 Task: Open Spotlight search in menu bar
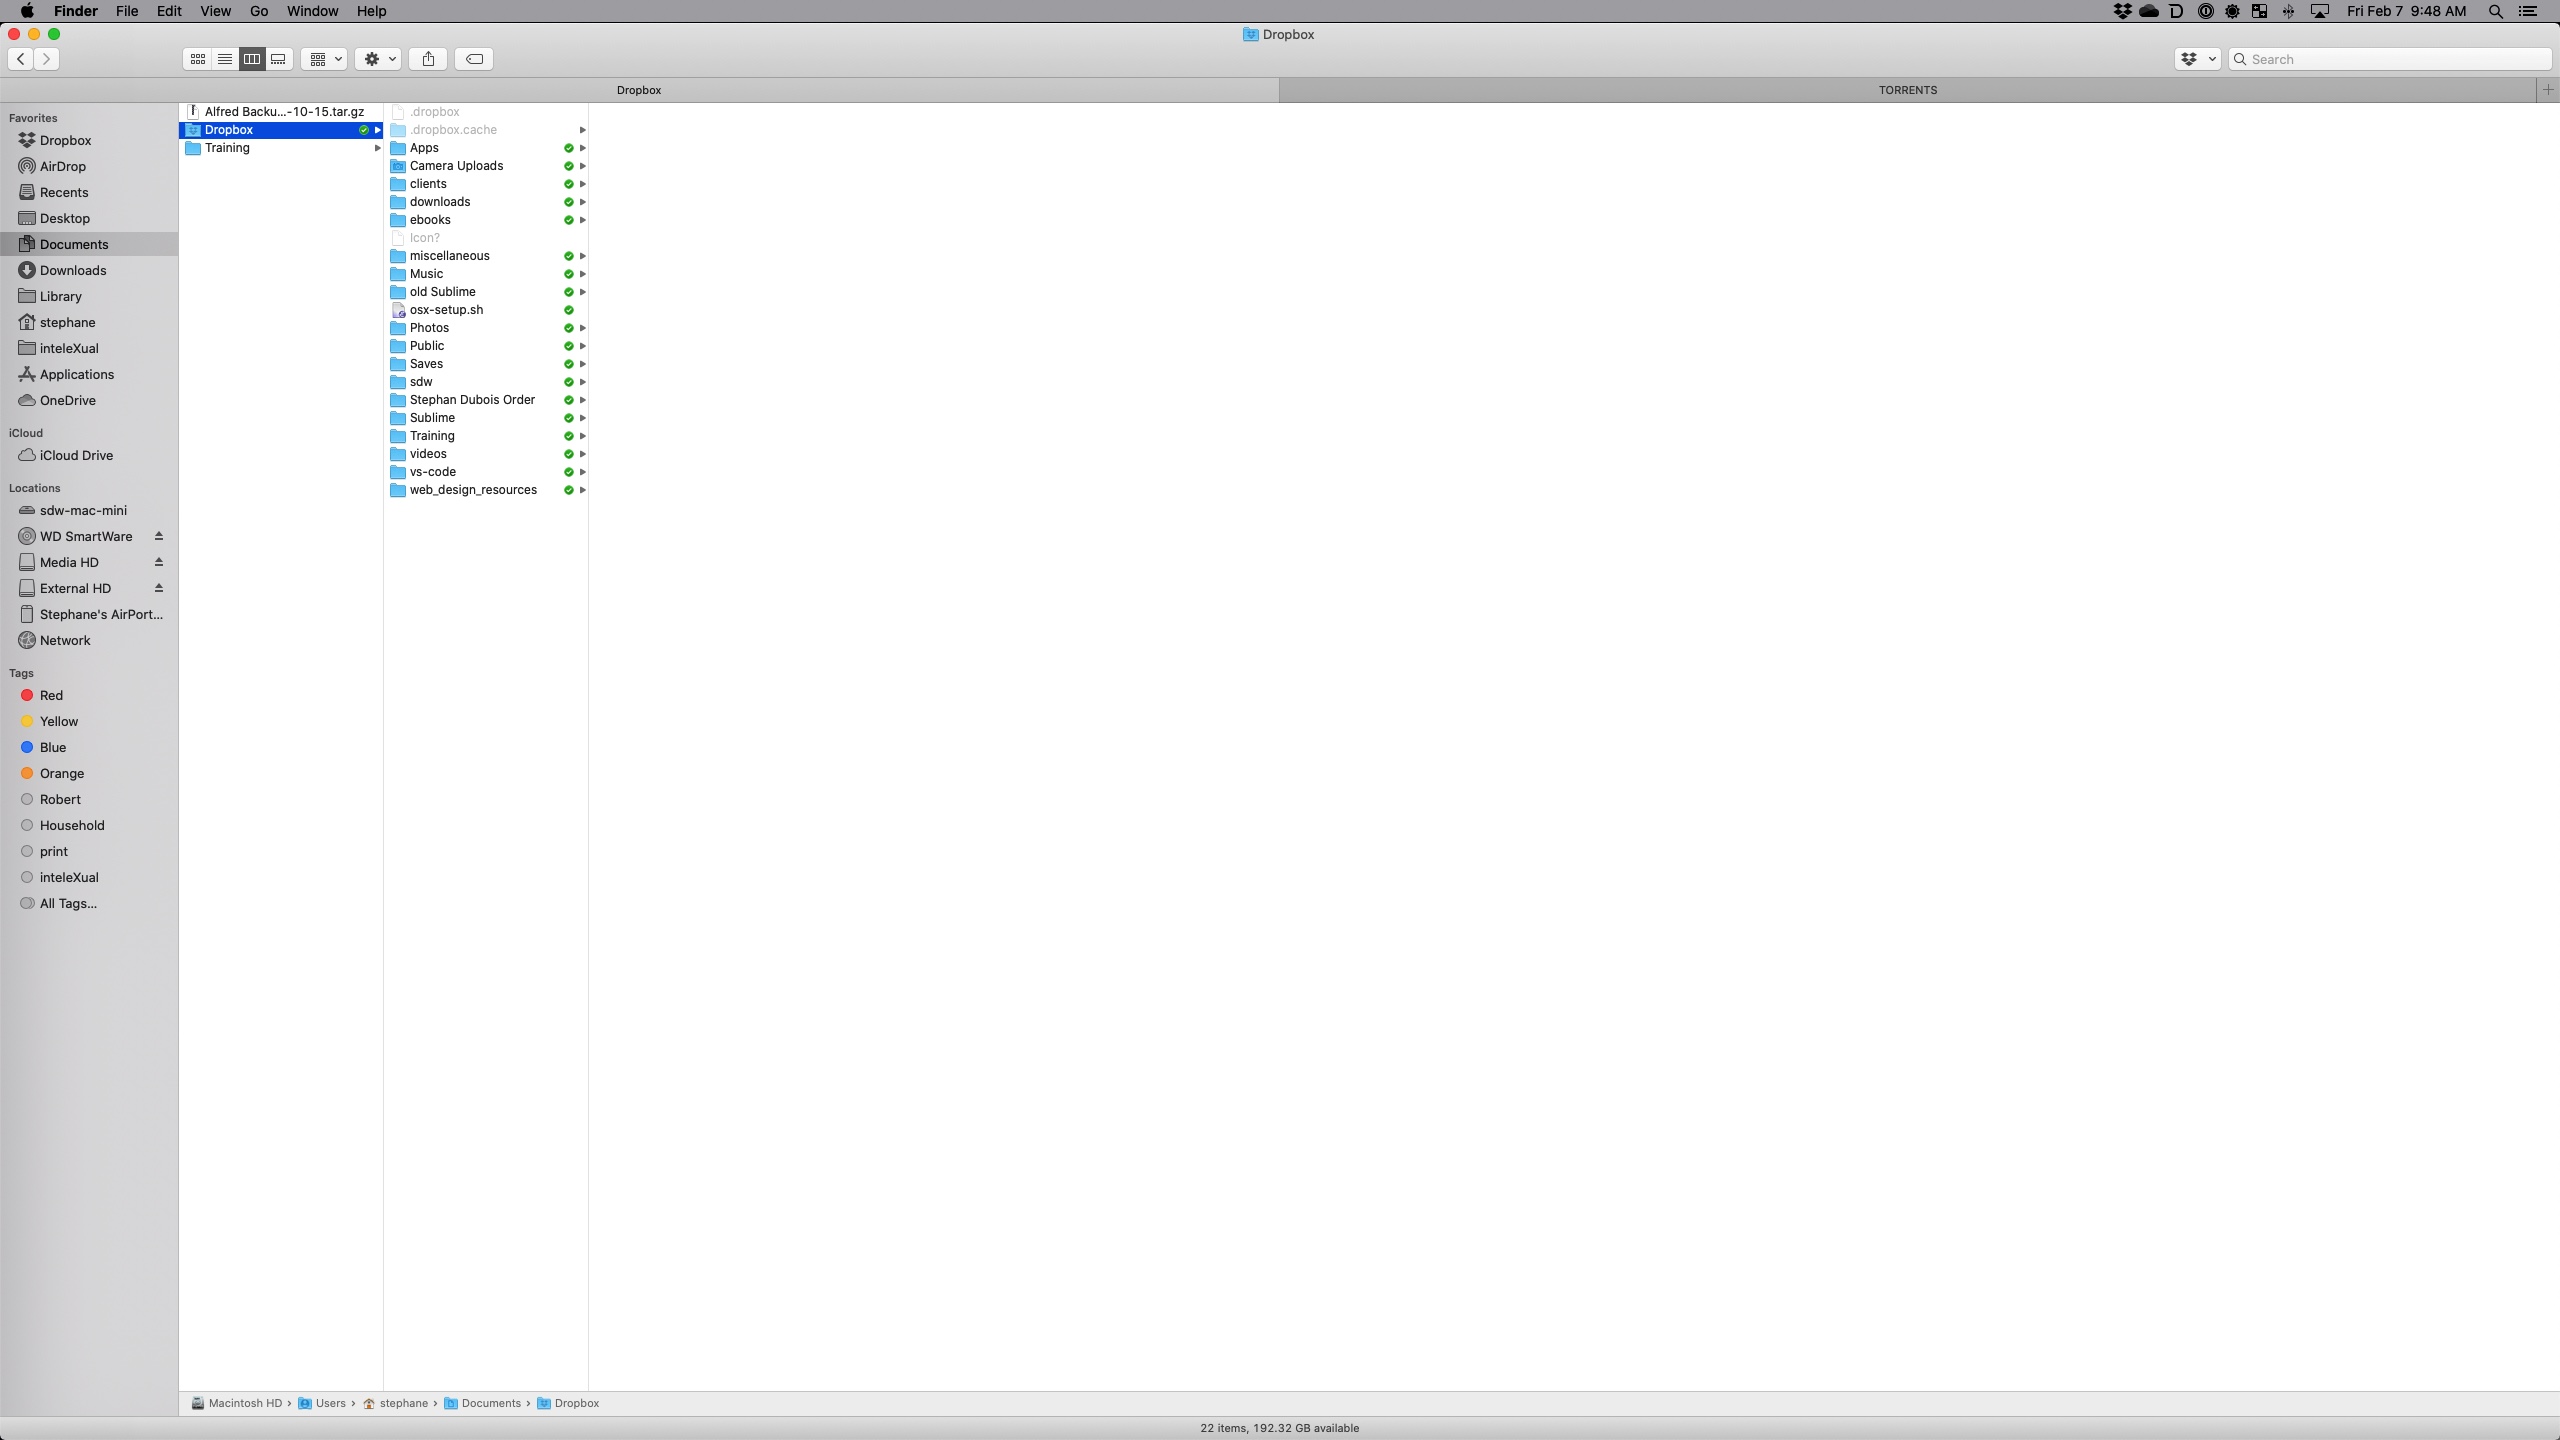pos(2495,11)
